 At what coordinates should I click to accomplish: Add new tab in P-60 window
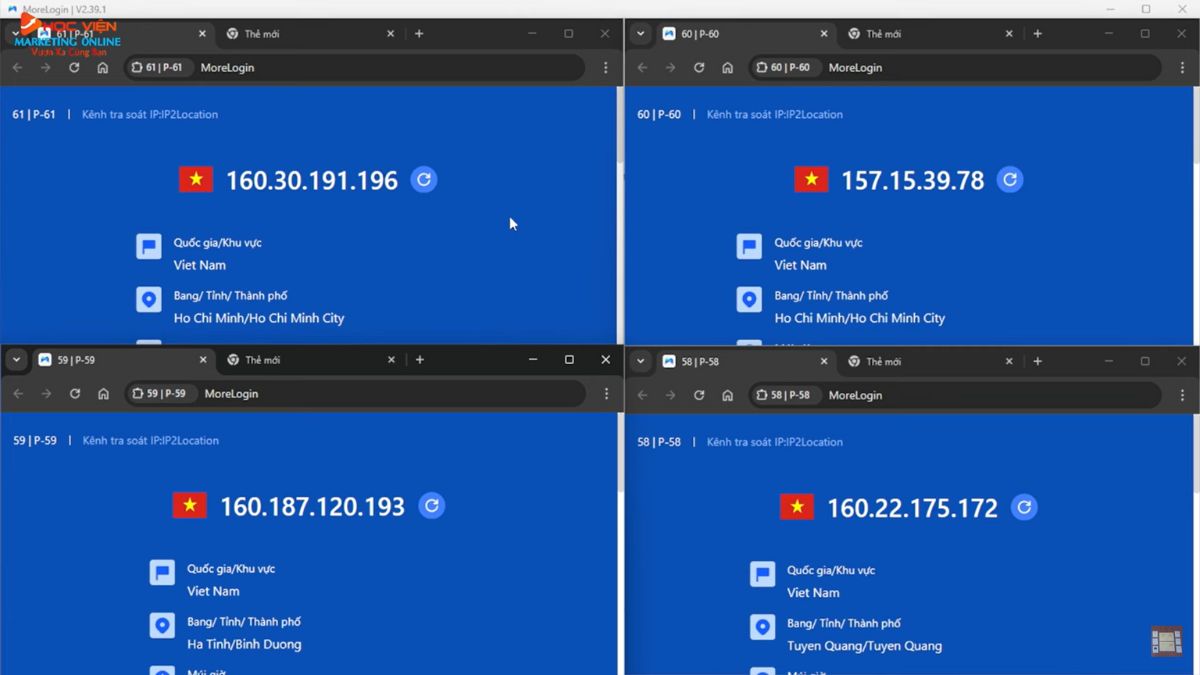(x=1037, y=34)
